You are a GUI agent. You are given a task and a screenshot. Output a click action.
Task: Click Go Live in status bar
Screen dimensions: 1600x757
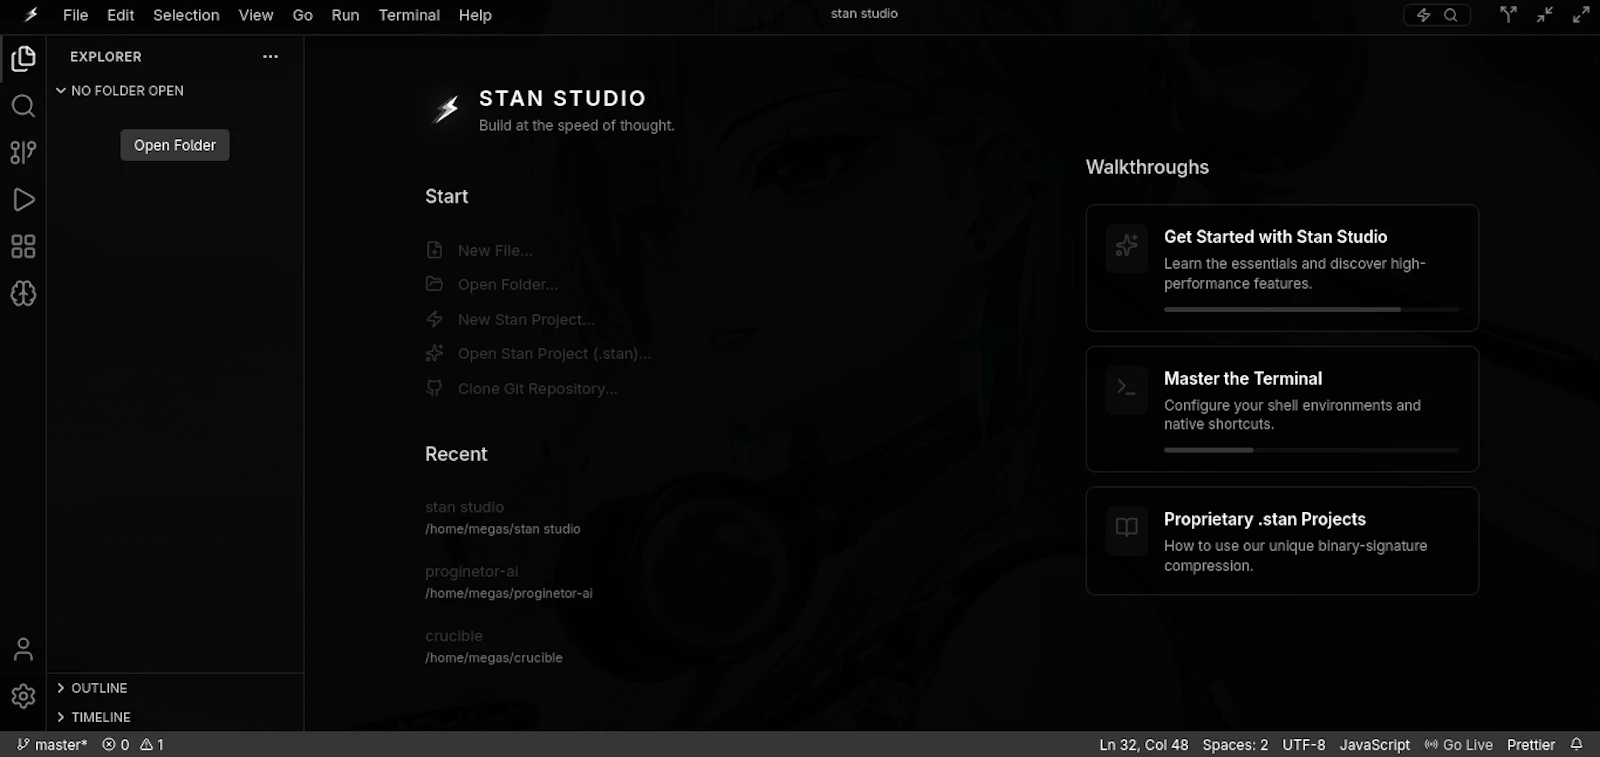point(1458,745)
